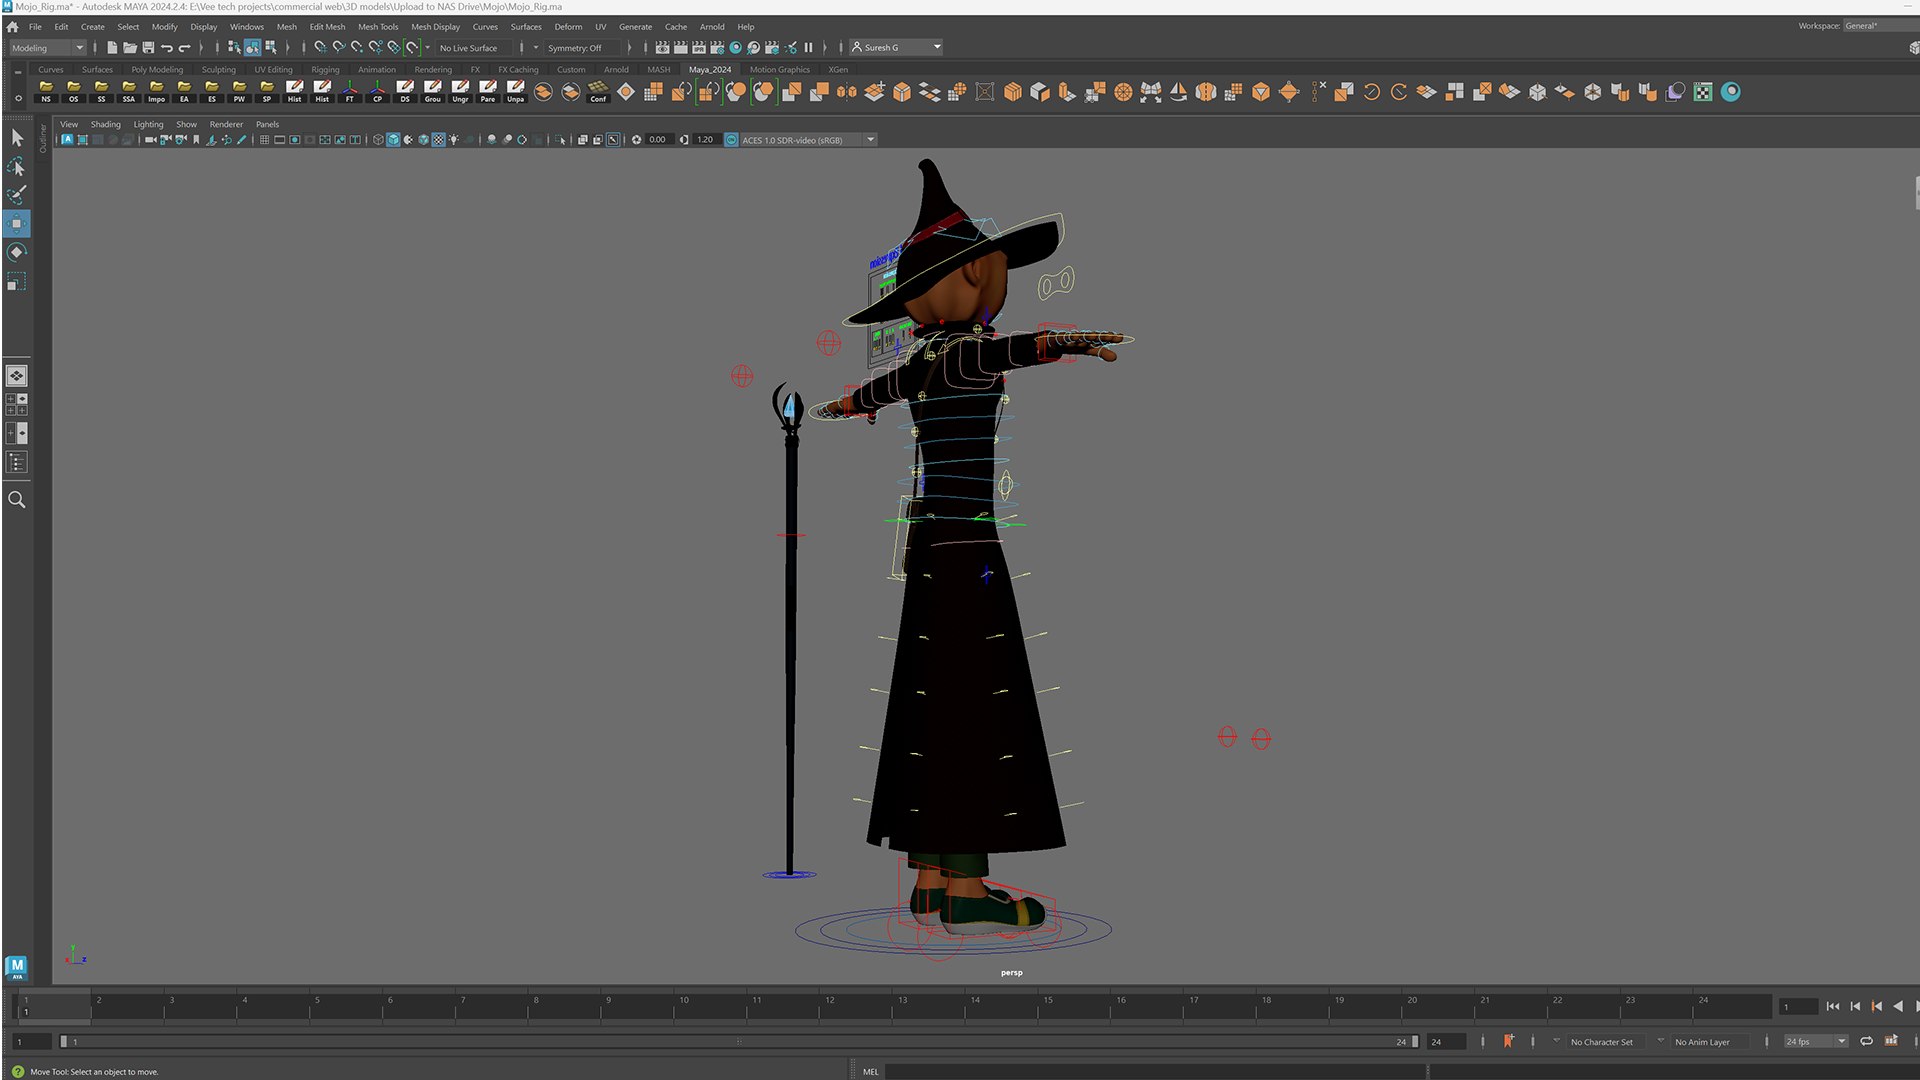Click the FT freeze transformations shelf icon
The height and width of the screenshot is (1080, 1920).
(x=350, y=92)
